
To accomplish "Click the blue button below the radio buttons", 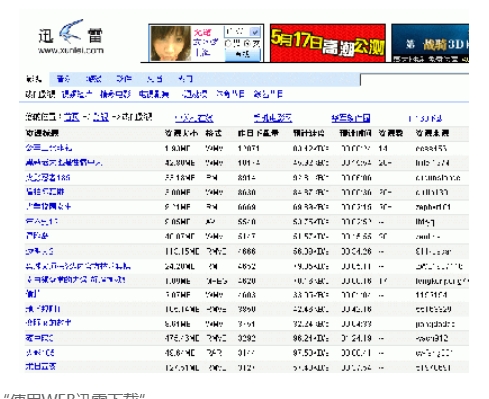I will pos(243,55).
